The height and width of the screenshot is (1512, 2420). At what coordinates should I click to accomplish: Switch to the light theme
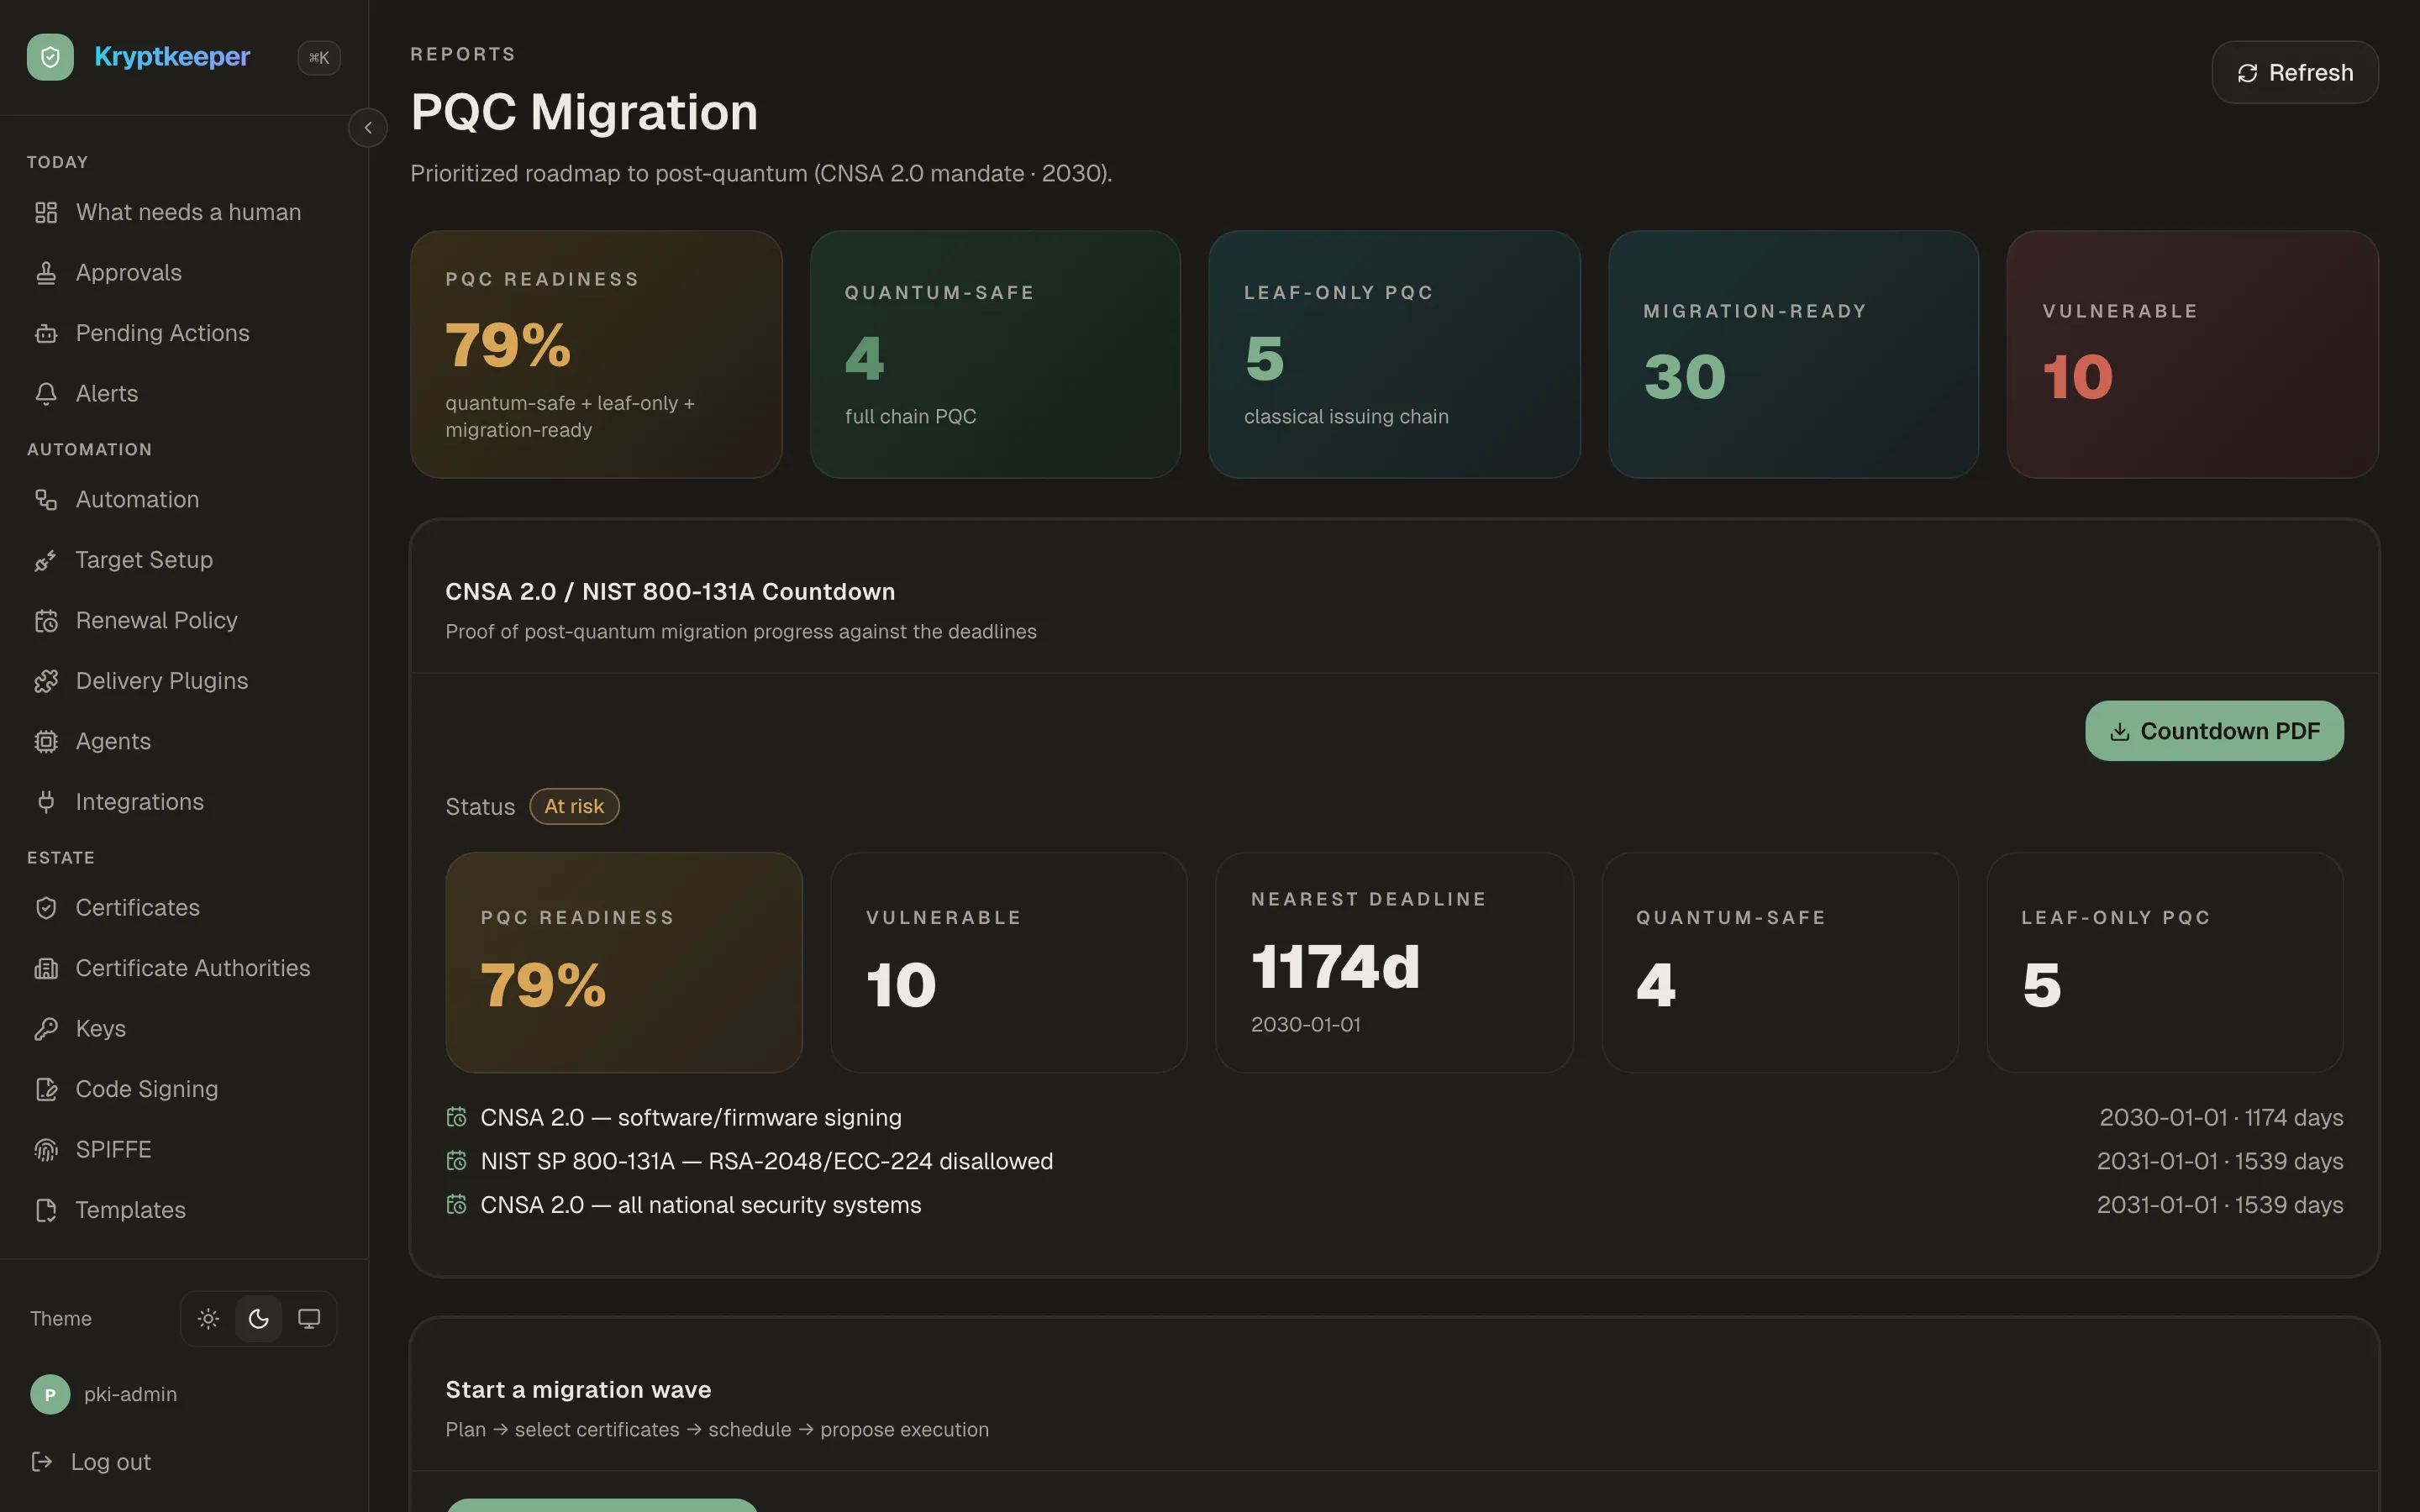click(x=208, y=1319)
